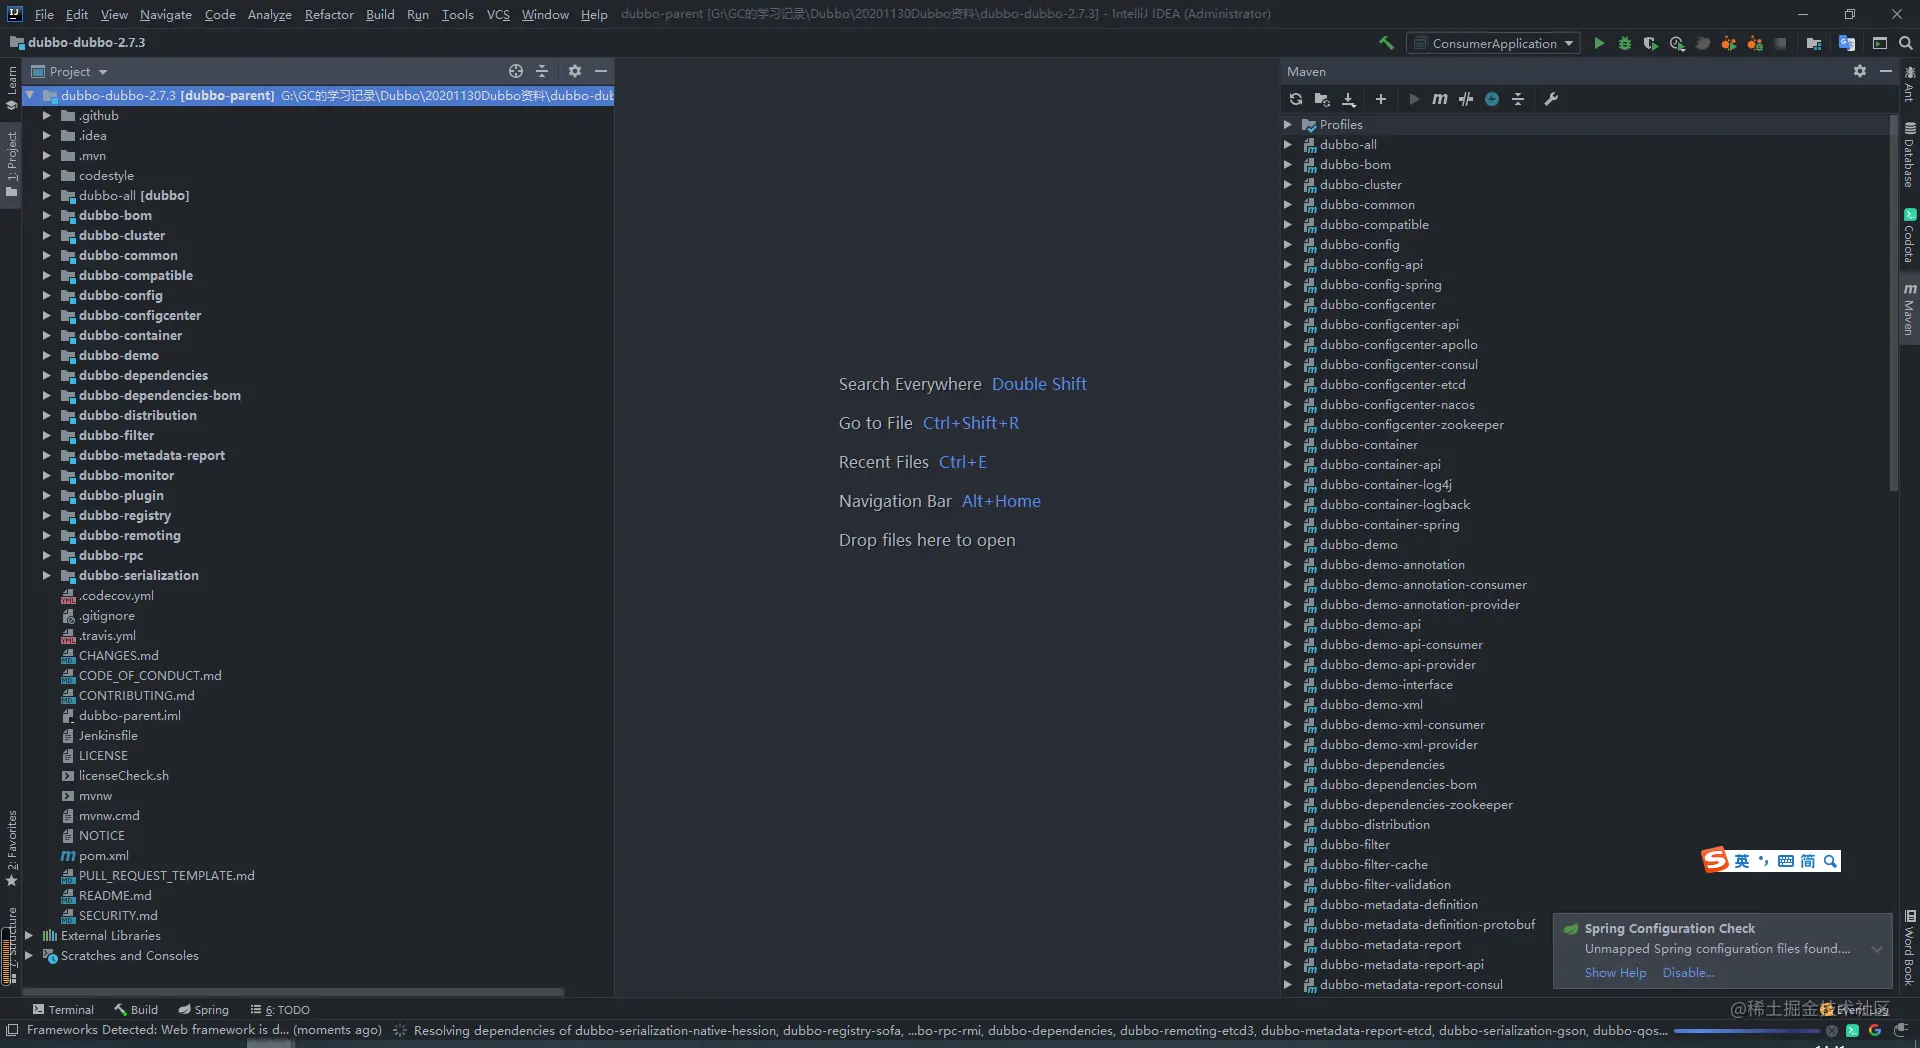The height and width of the screenshot is (1048, 1920).
Task: Expand dubbo-config-spring module in Maven panel
Action: (x=1288, y=285)
